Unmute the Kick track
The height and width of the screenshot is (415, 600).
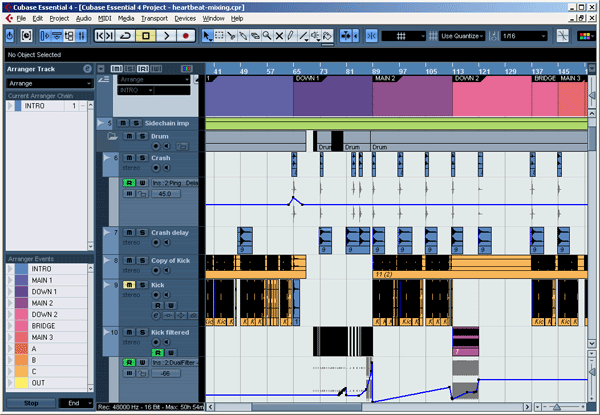(128, 285)
